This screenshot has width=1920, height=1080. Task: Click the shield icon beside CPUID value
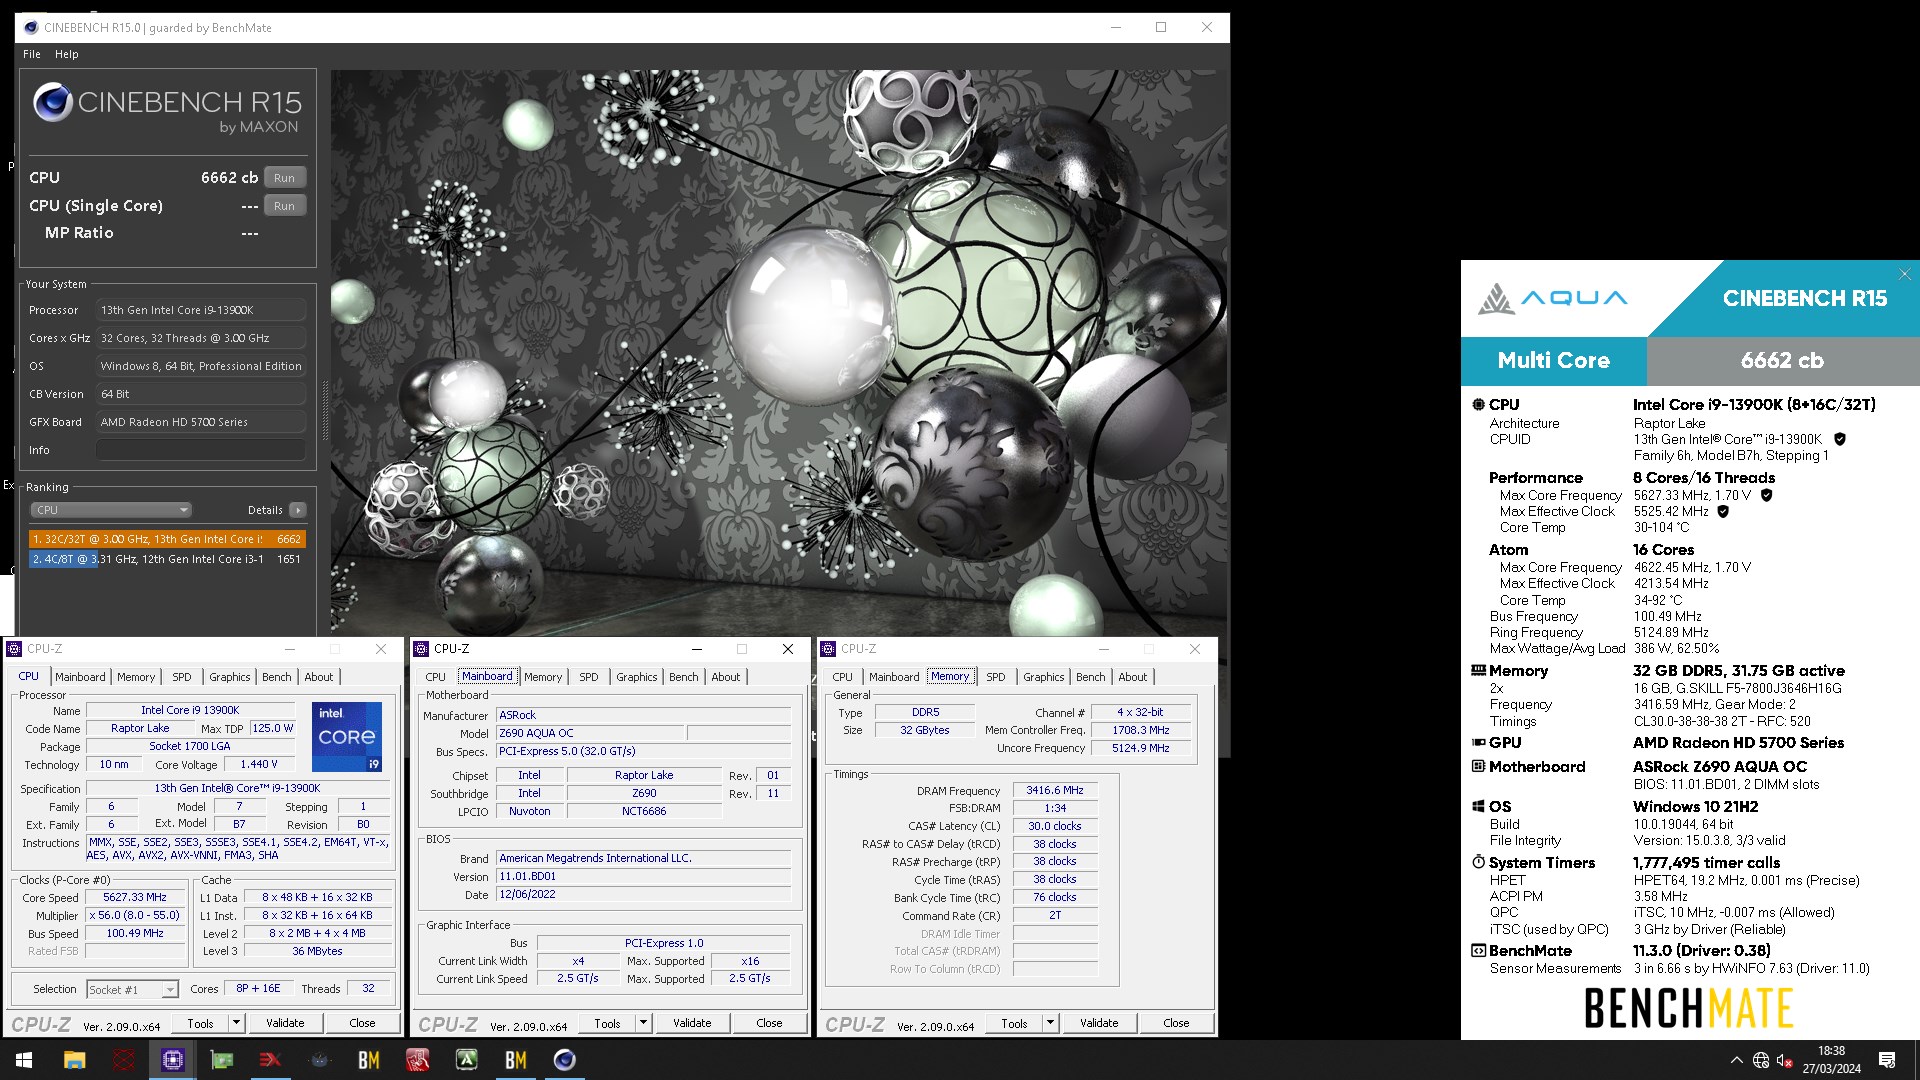1839,439
